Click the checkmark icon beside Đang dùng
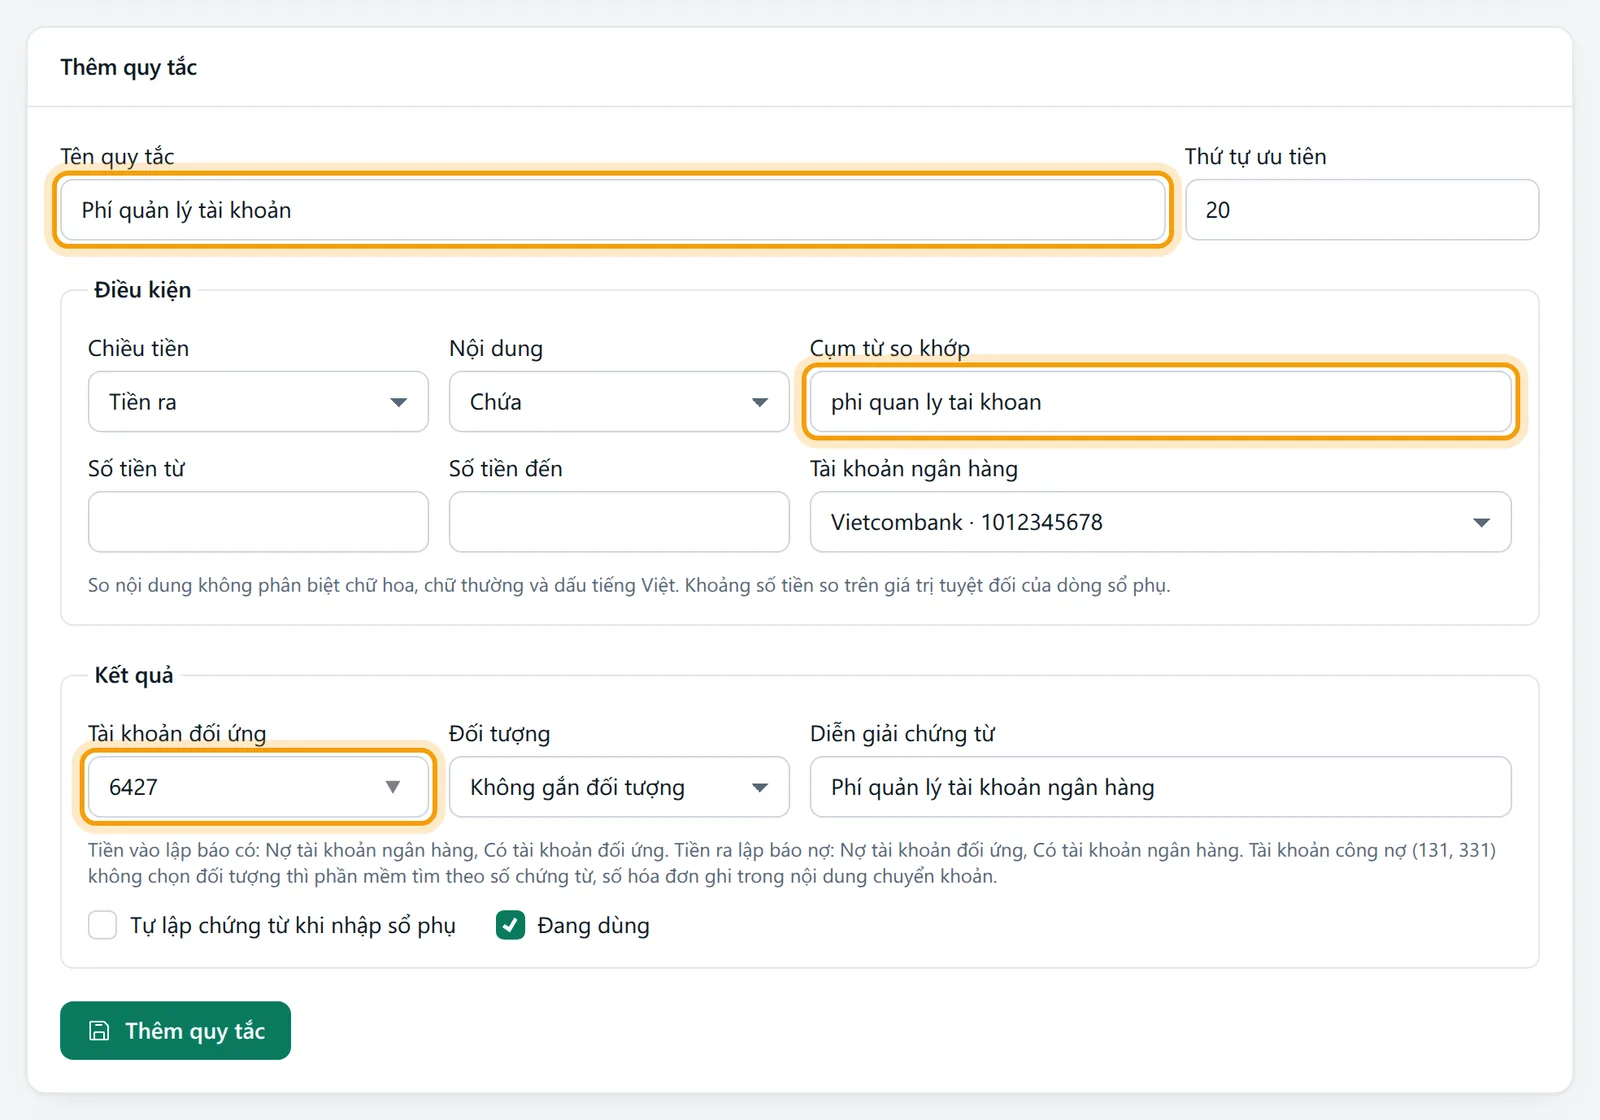This screenshot has width=1600, height=1120. click(x=511, y=925)
